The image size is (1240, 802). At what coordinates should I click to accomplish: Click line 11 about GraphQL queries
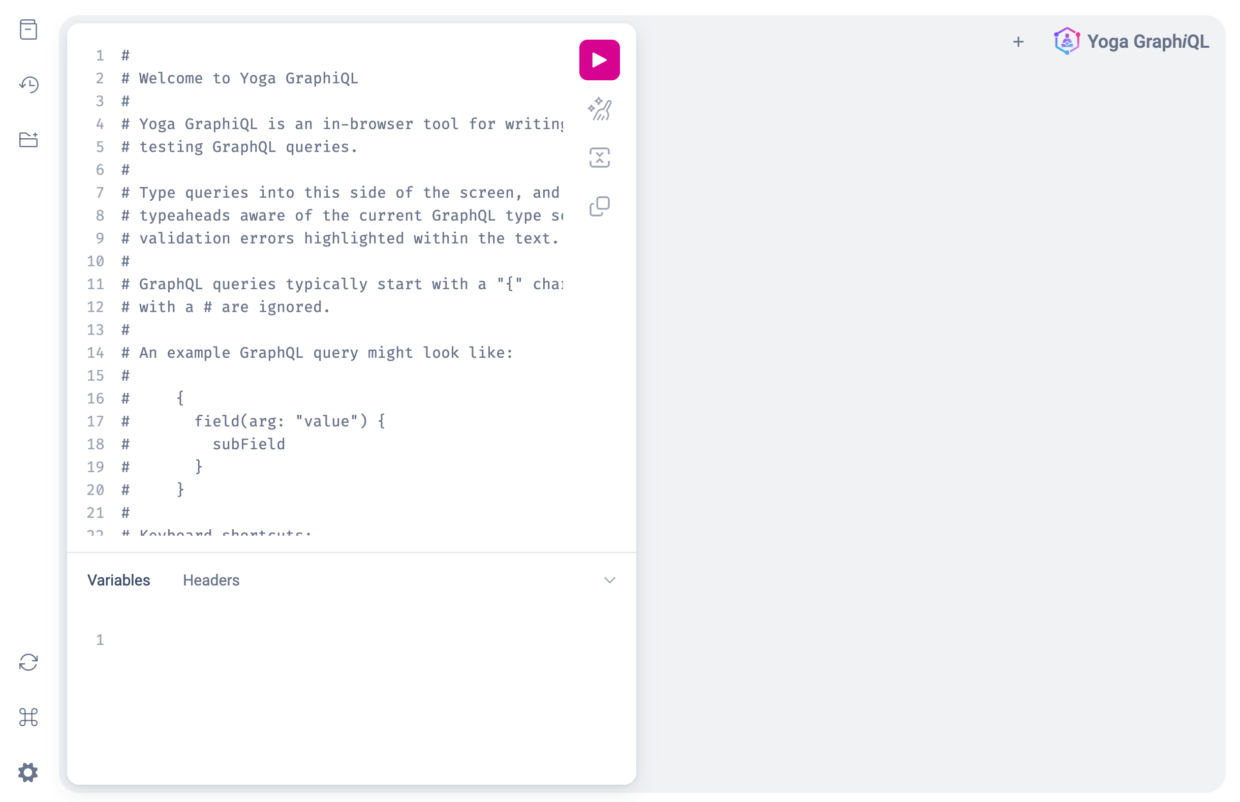click(330, 283)
